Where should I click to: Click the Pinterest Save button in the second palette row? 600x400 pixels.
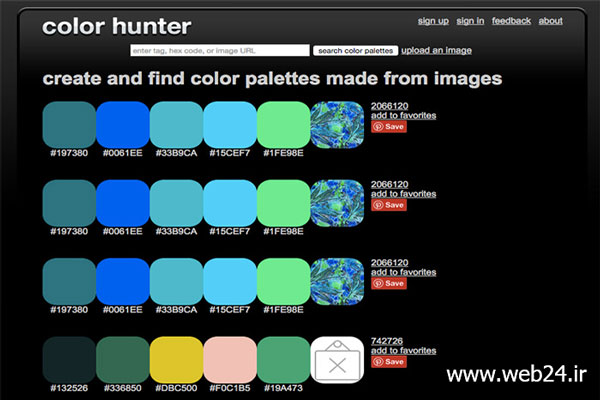[x=388, y=205]
